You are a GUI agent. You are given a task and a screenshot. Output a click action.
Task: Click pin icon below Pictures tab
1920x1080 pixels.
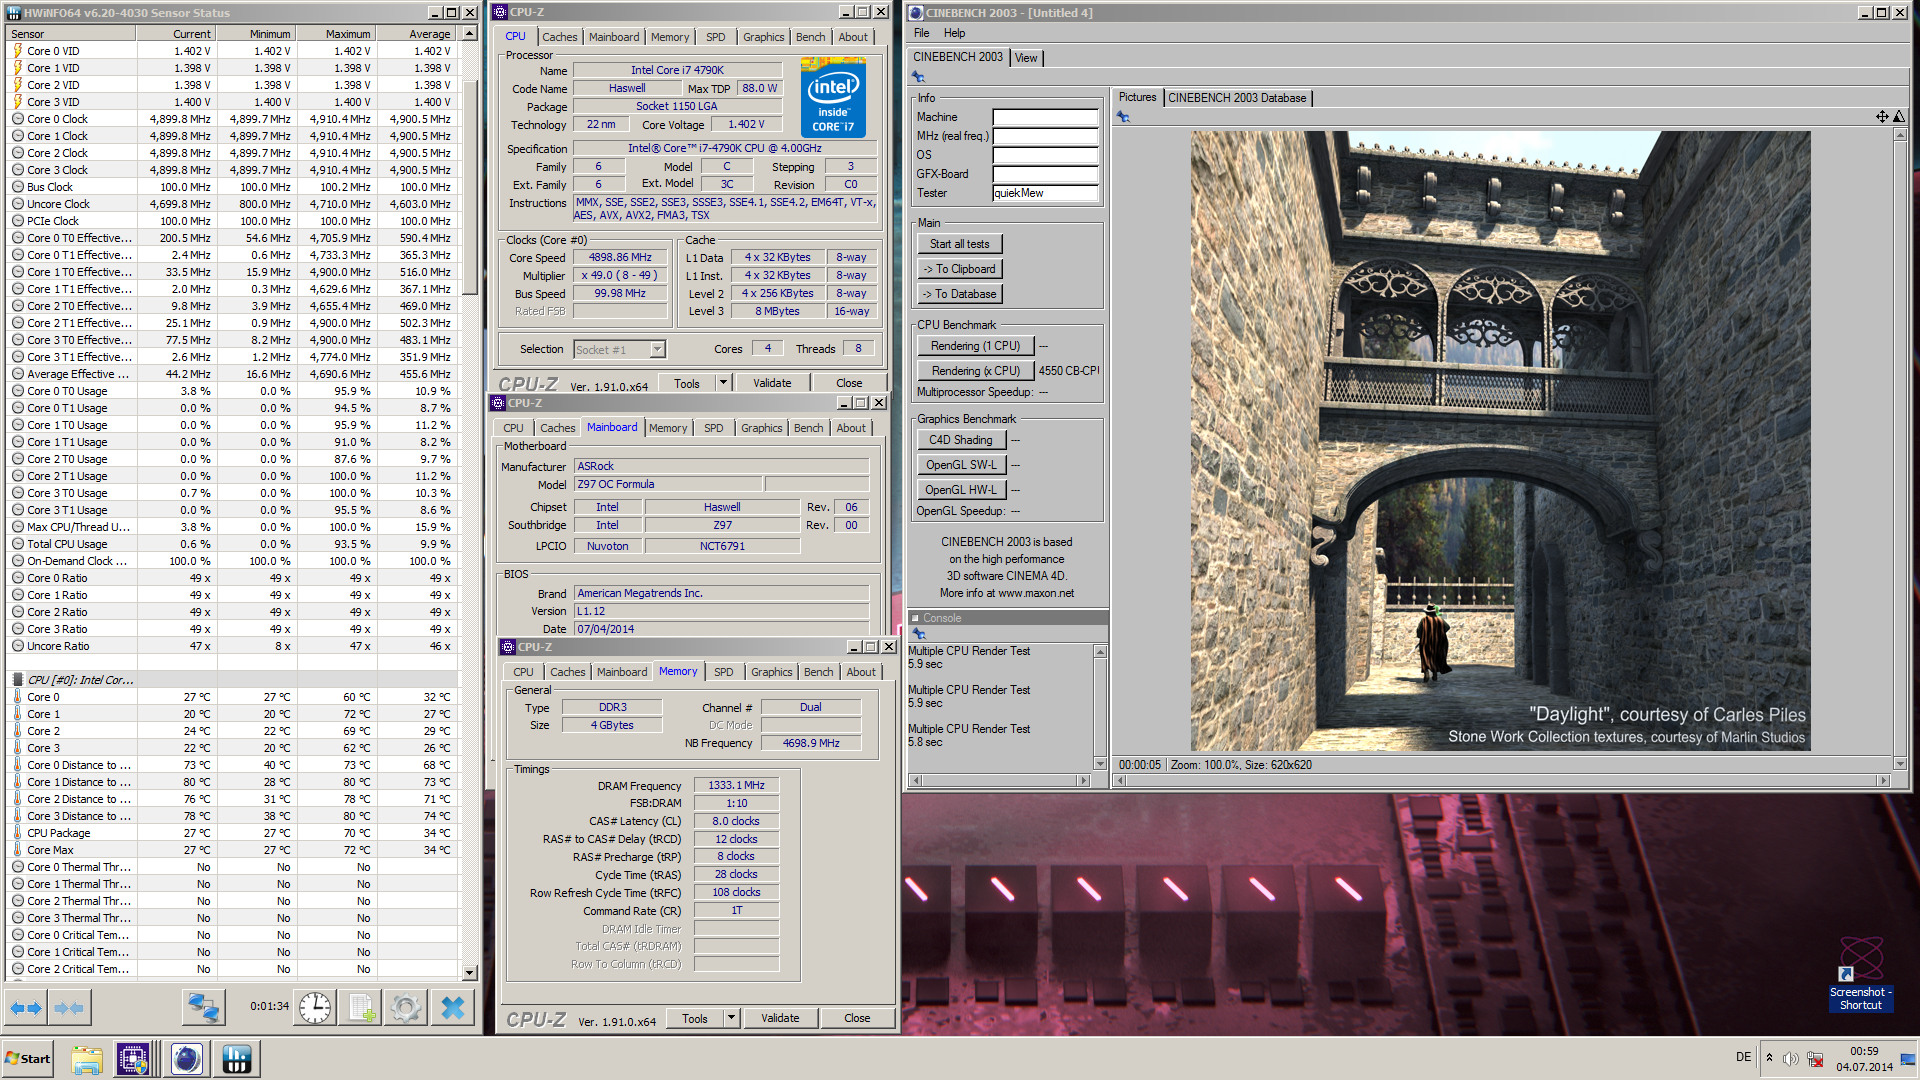coord(1123,117)
